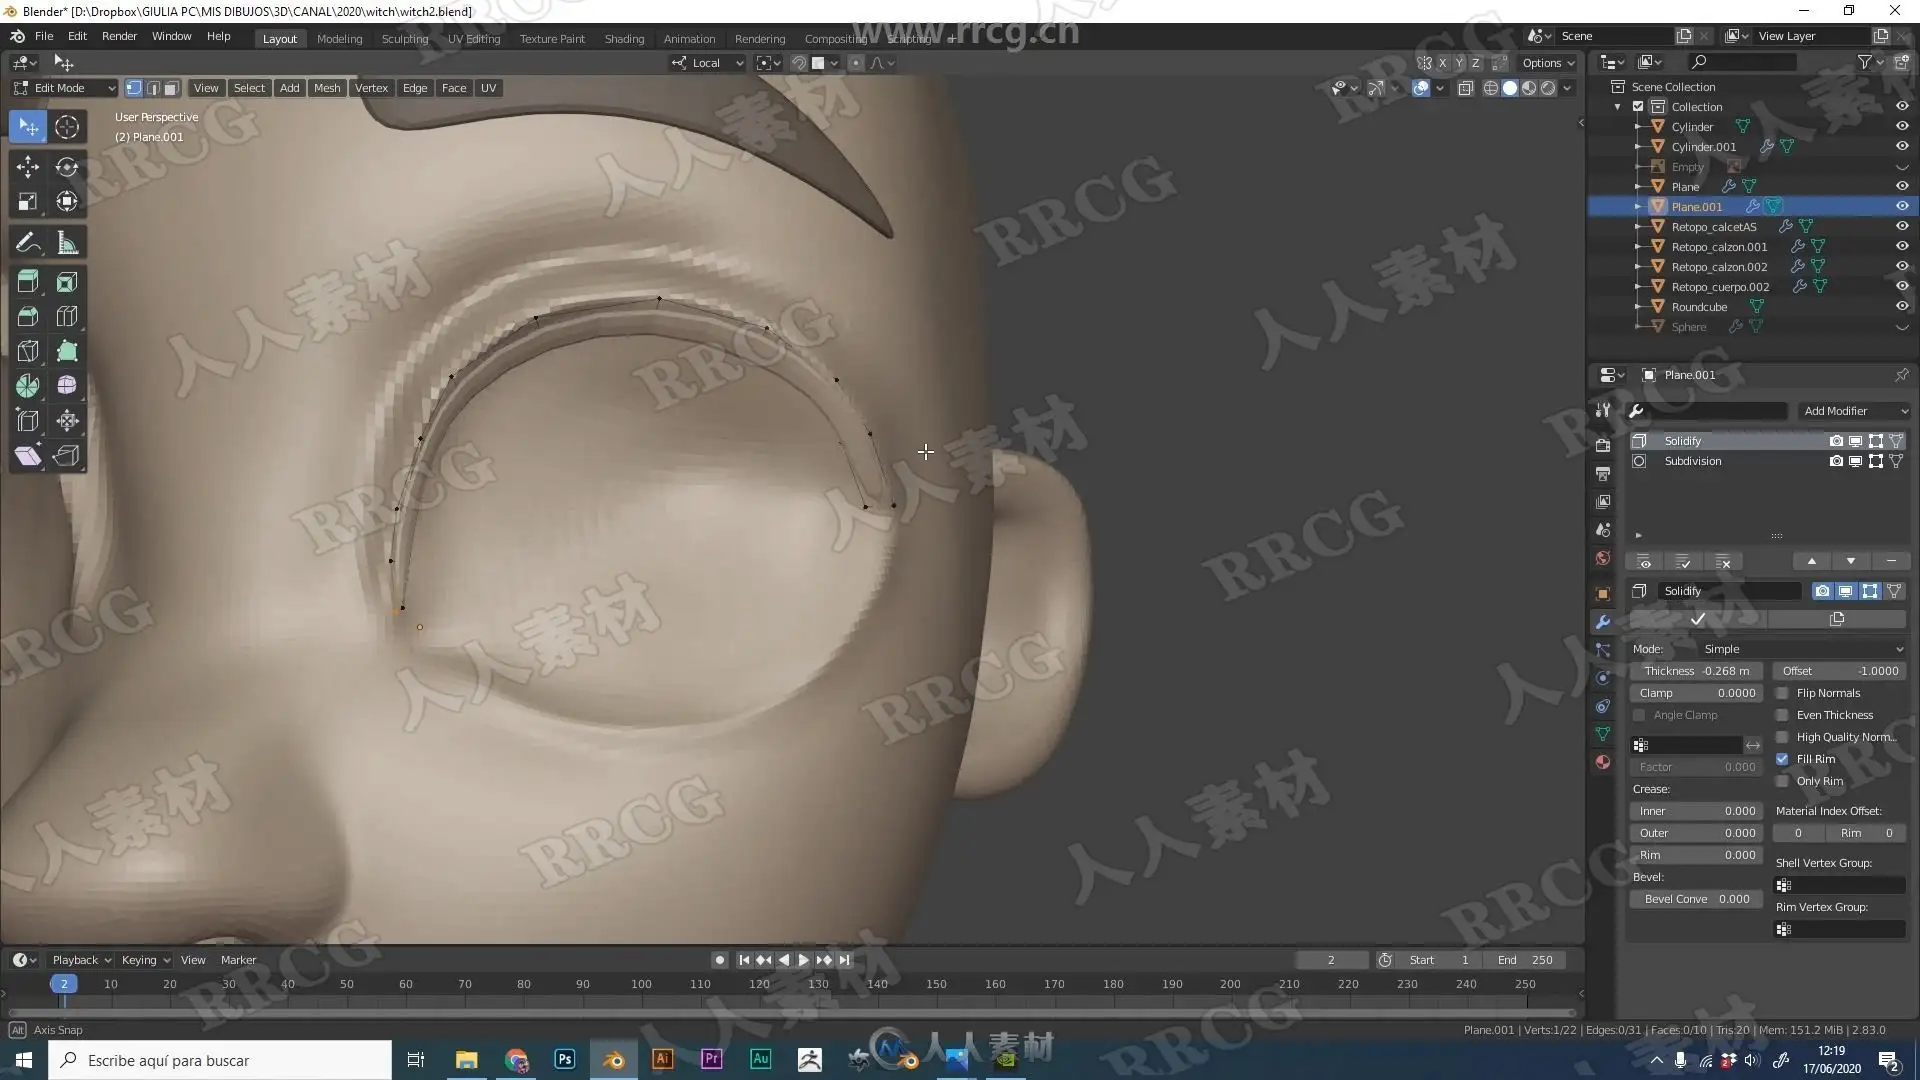Viewport: 1920px width, 1080px height.
Task: Select the Cursor tool
Action: click(67, 127)
